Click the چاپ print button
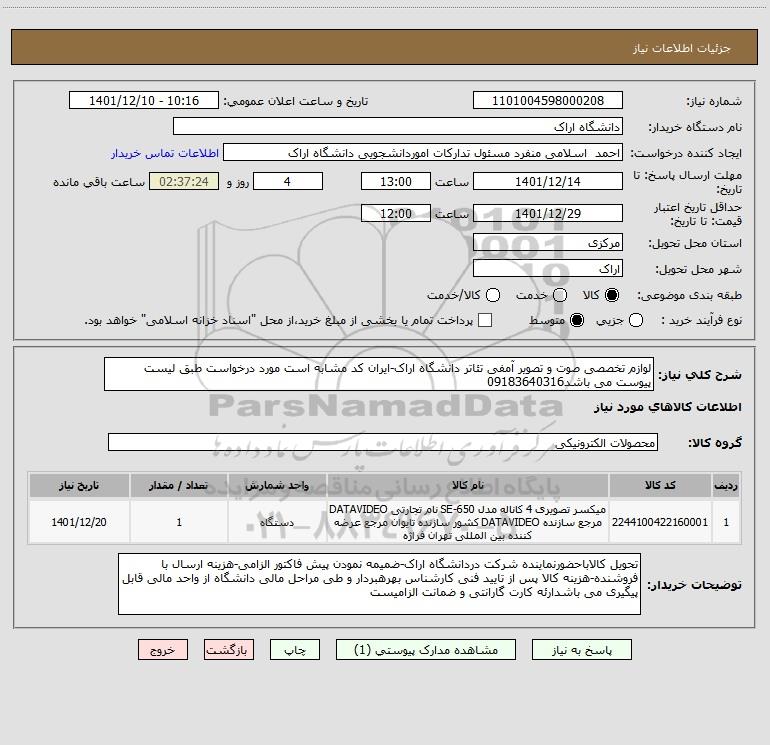 coord(295,650)
